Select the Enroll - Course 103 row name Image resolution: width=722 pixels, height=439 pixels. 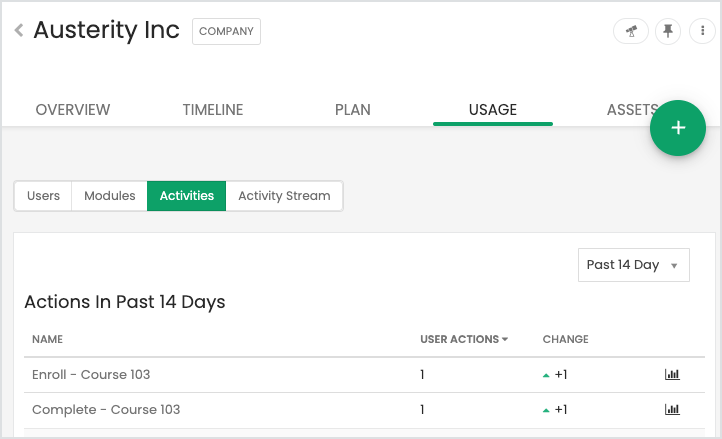click(91, 375)
